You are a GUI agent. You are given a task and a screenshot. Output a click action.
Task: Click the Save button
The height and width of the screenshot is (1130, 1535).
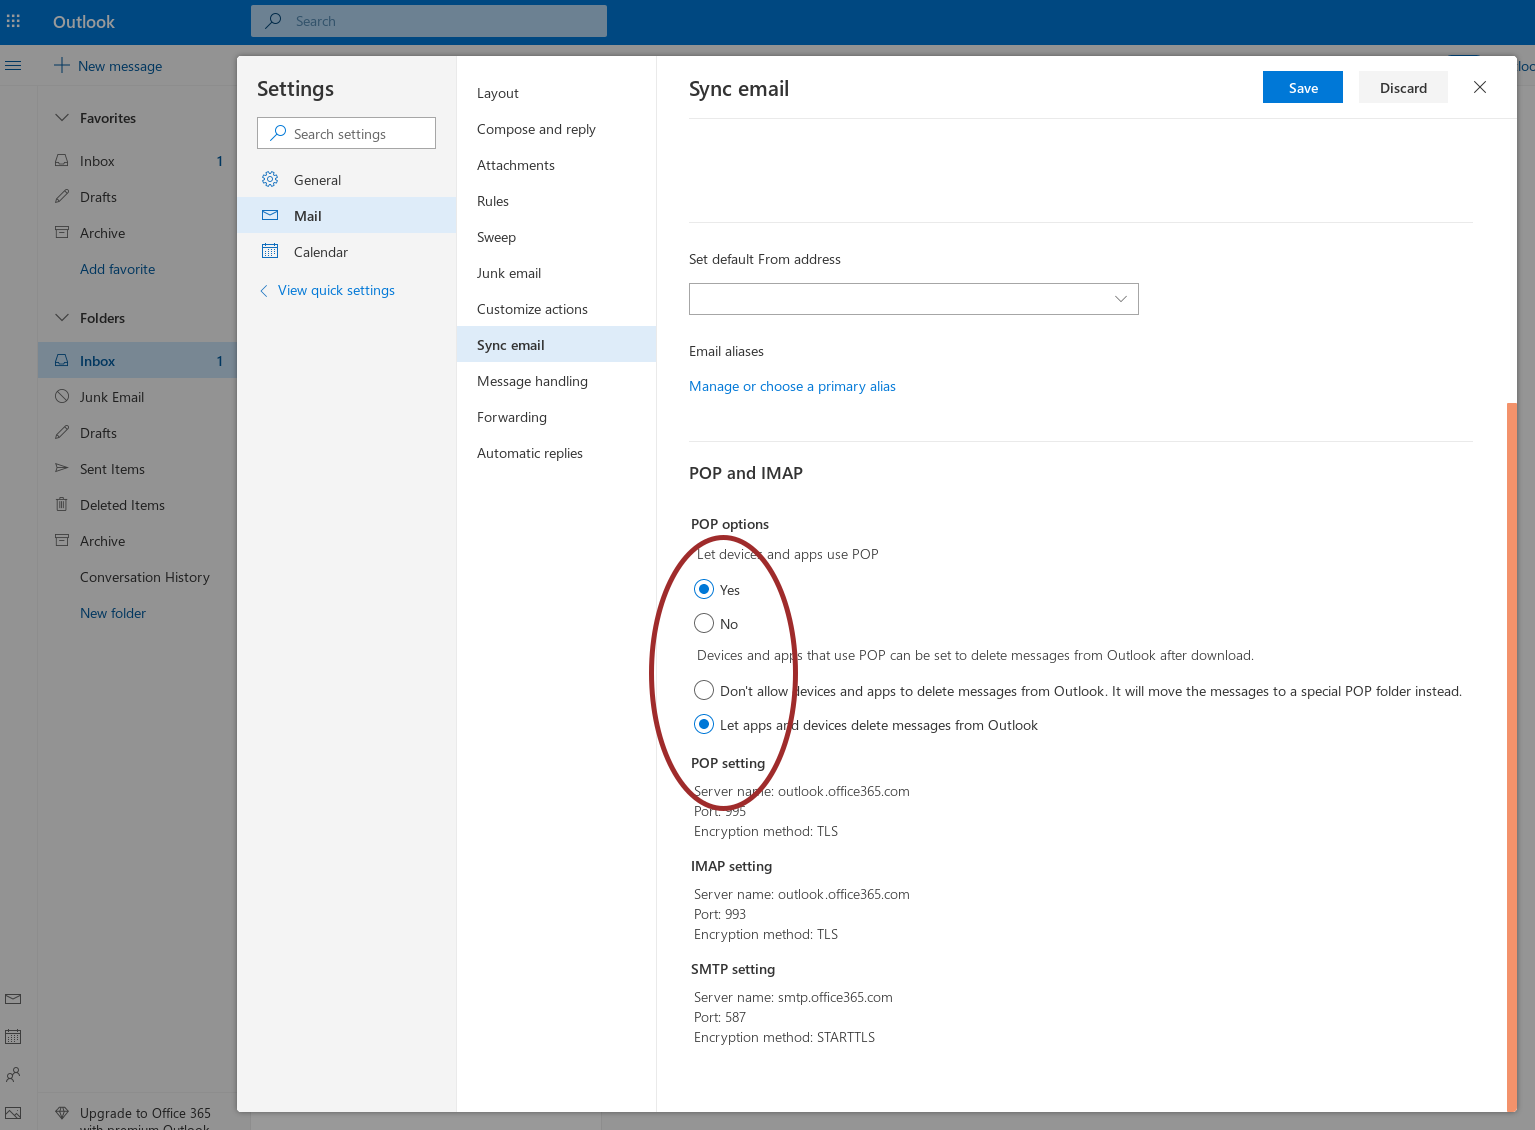click(x=1303, y=87)
